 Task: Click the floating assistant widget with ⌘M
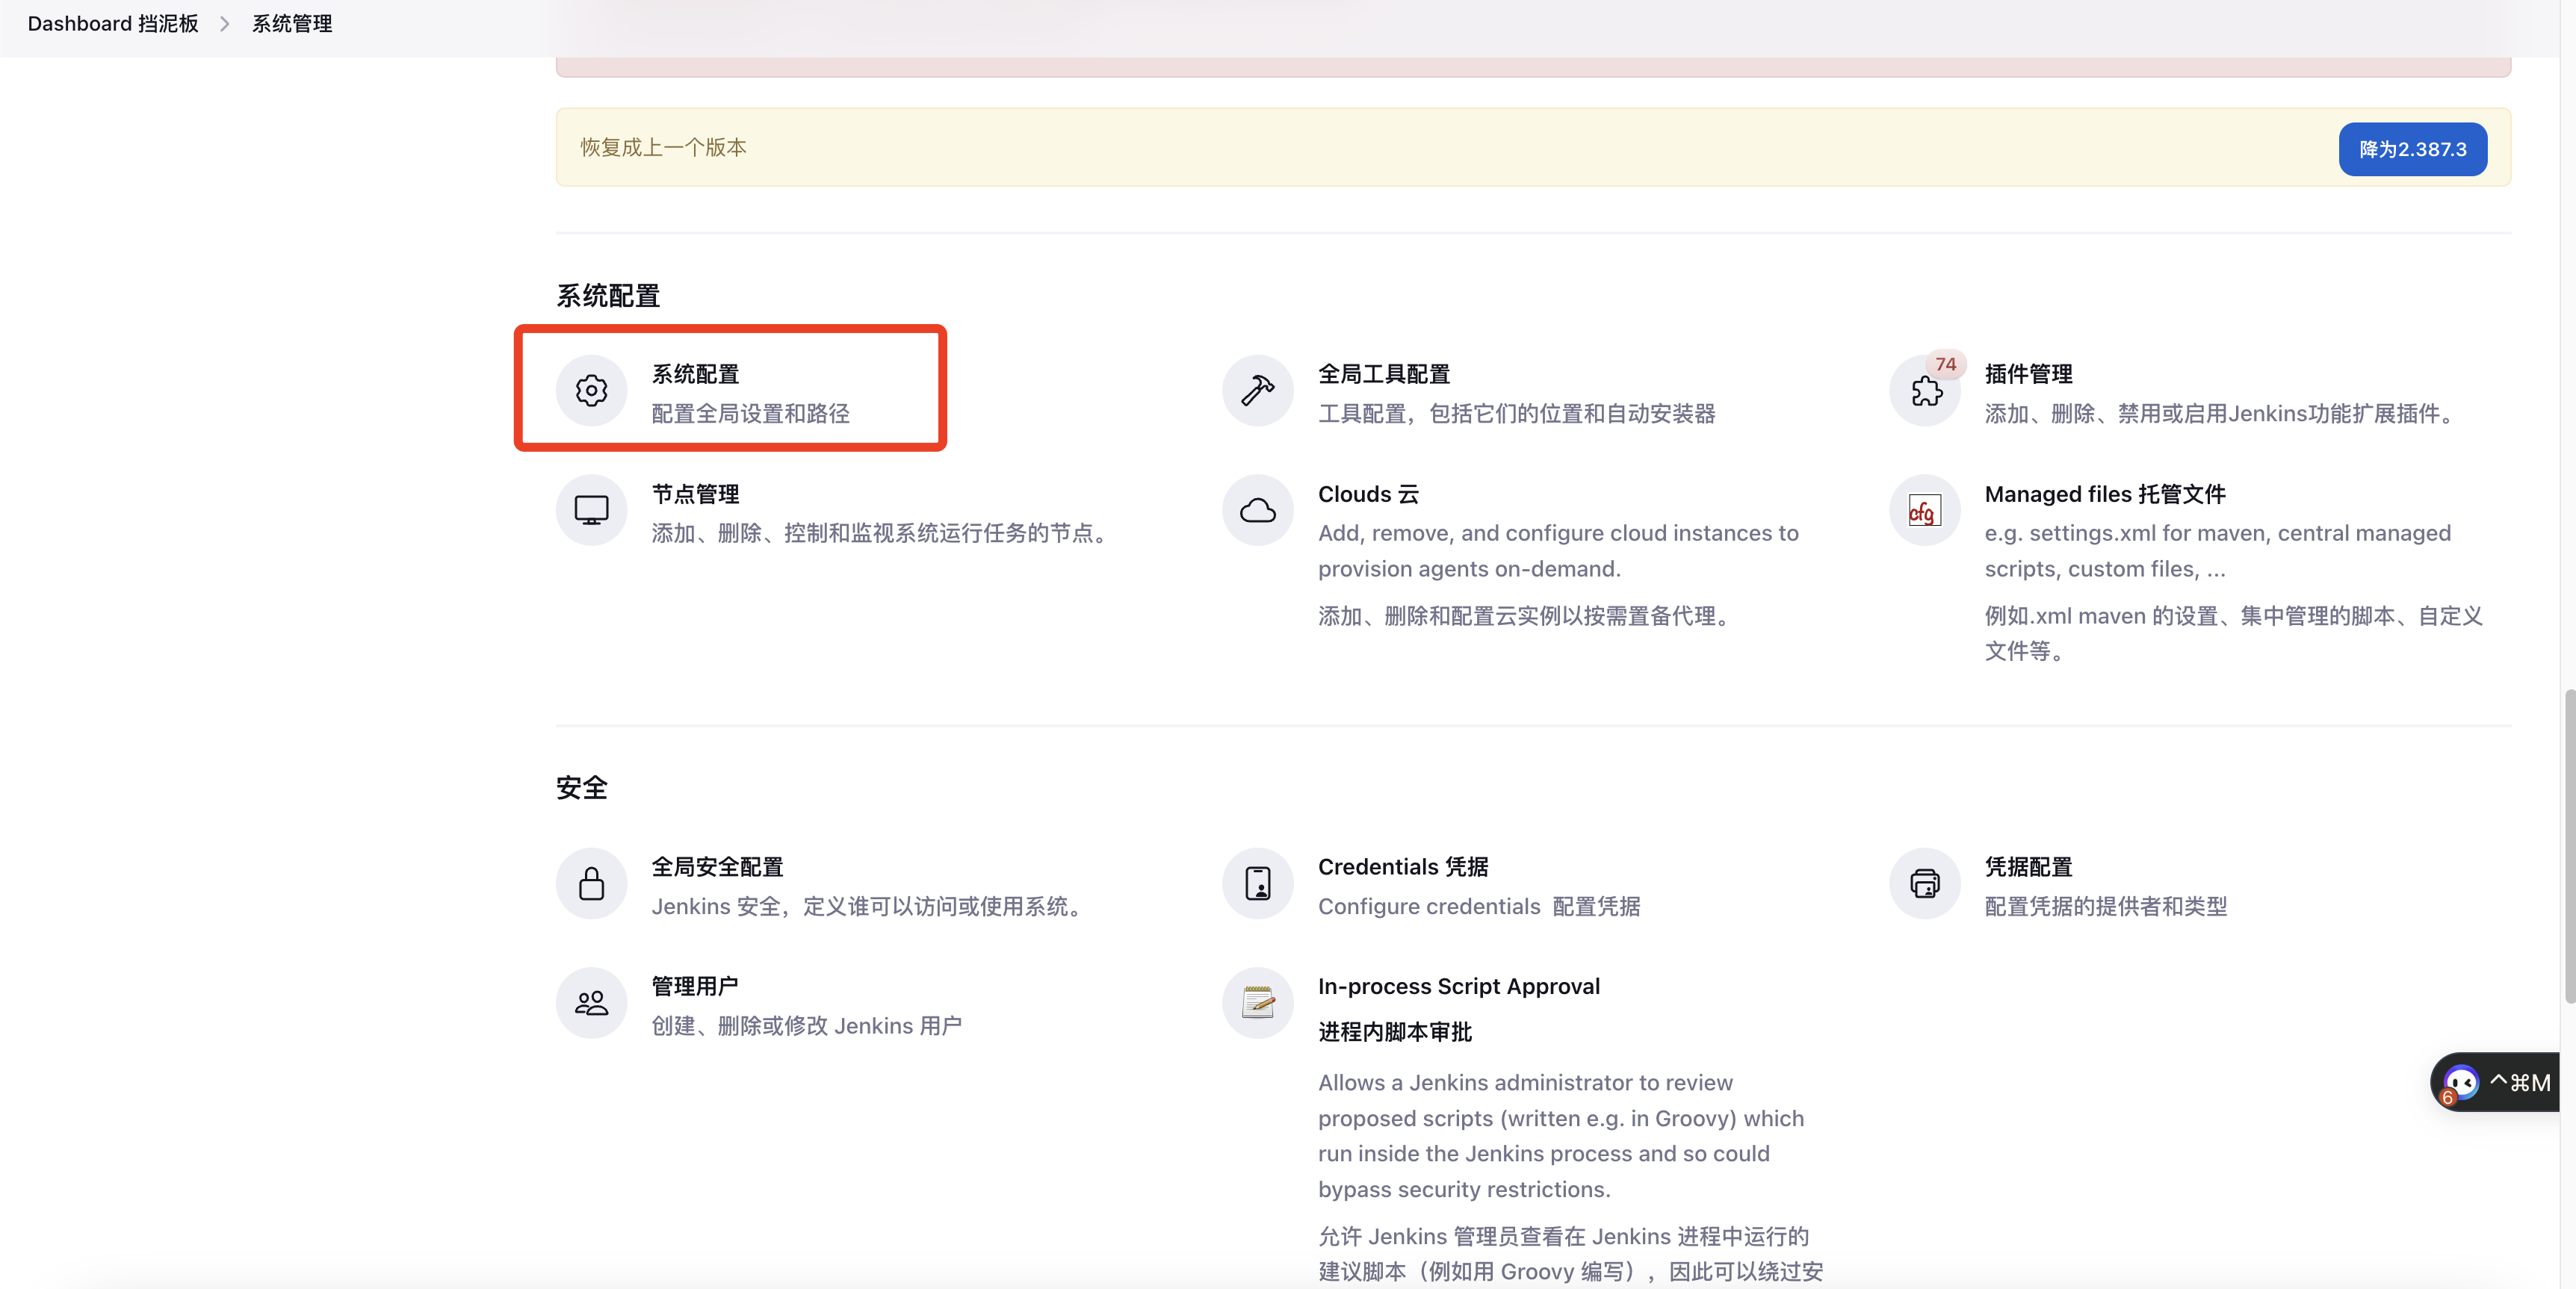(2496, 1082)
